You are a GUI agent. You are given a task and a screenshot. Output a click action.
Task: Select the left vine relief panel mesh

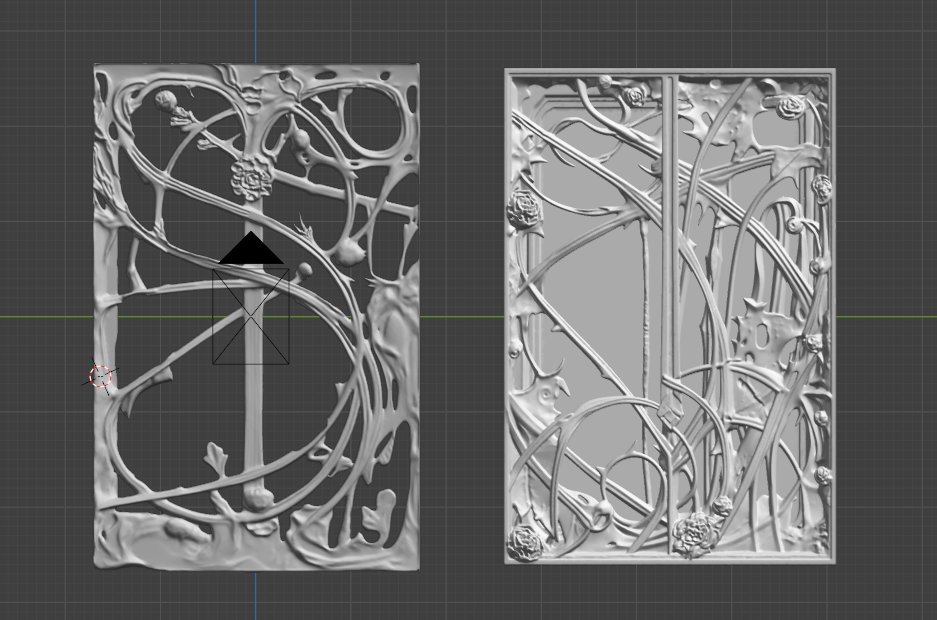click(x=256, y=317)
